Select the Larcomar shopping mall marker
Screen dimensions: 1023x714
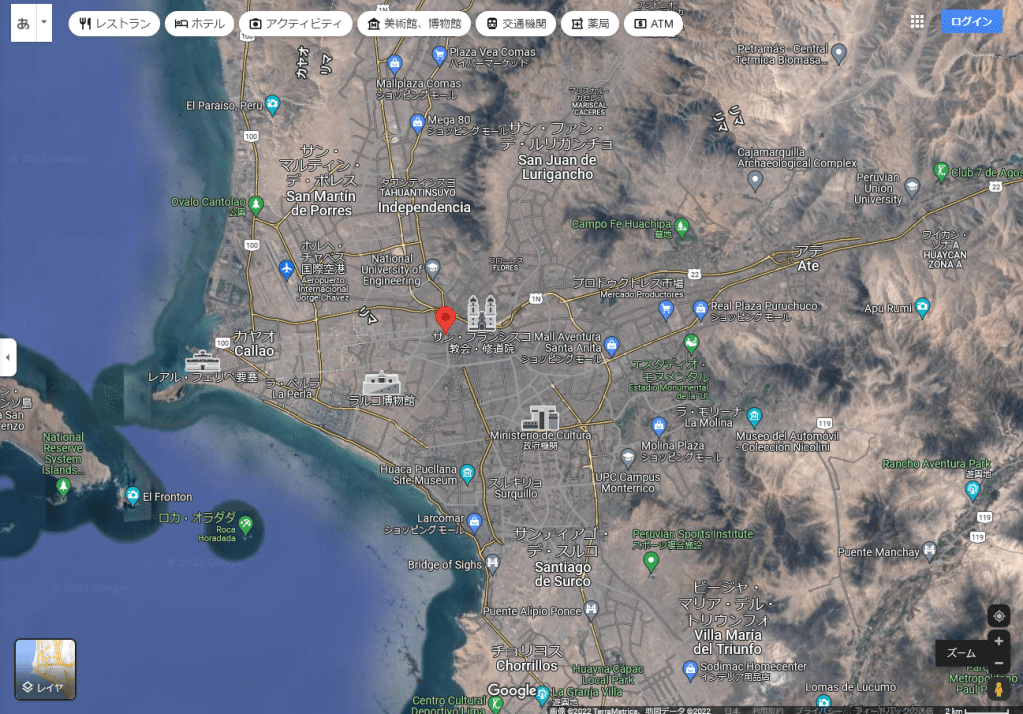[x=475, y=521]
